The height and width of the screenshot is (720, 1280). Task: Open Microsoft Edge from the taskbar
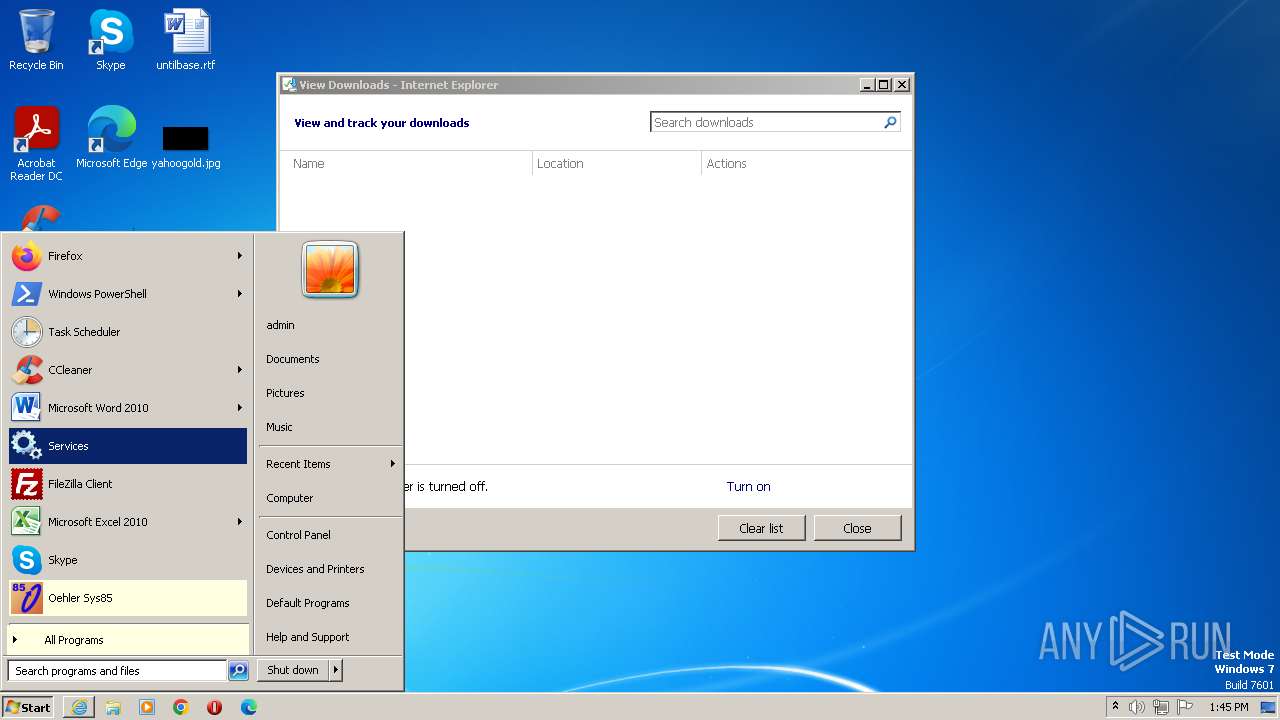pos(249,707)
